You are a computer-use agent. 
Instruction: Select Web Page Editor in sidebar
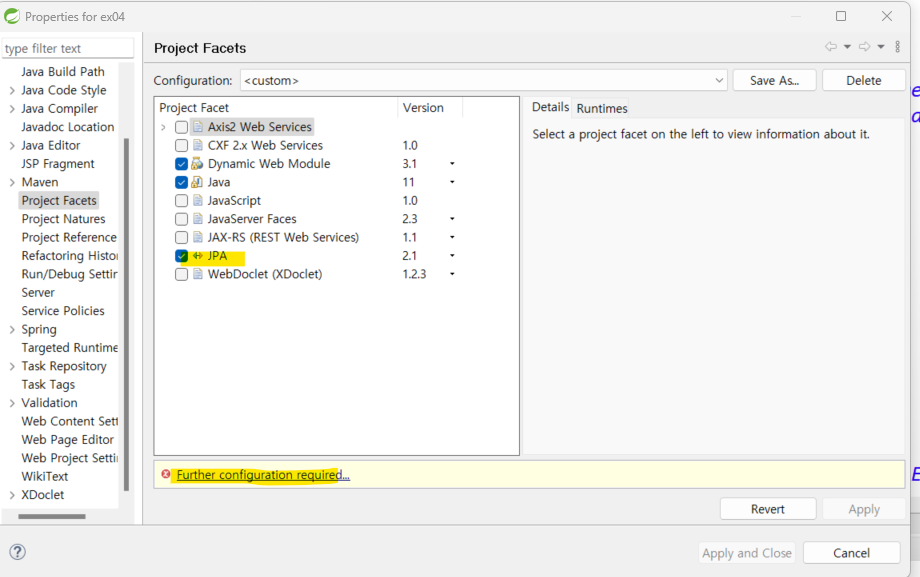pyautogui.click(x=67, y=440)
